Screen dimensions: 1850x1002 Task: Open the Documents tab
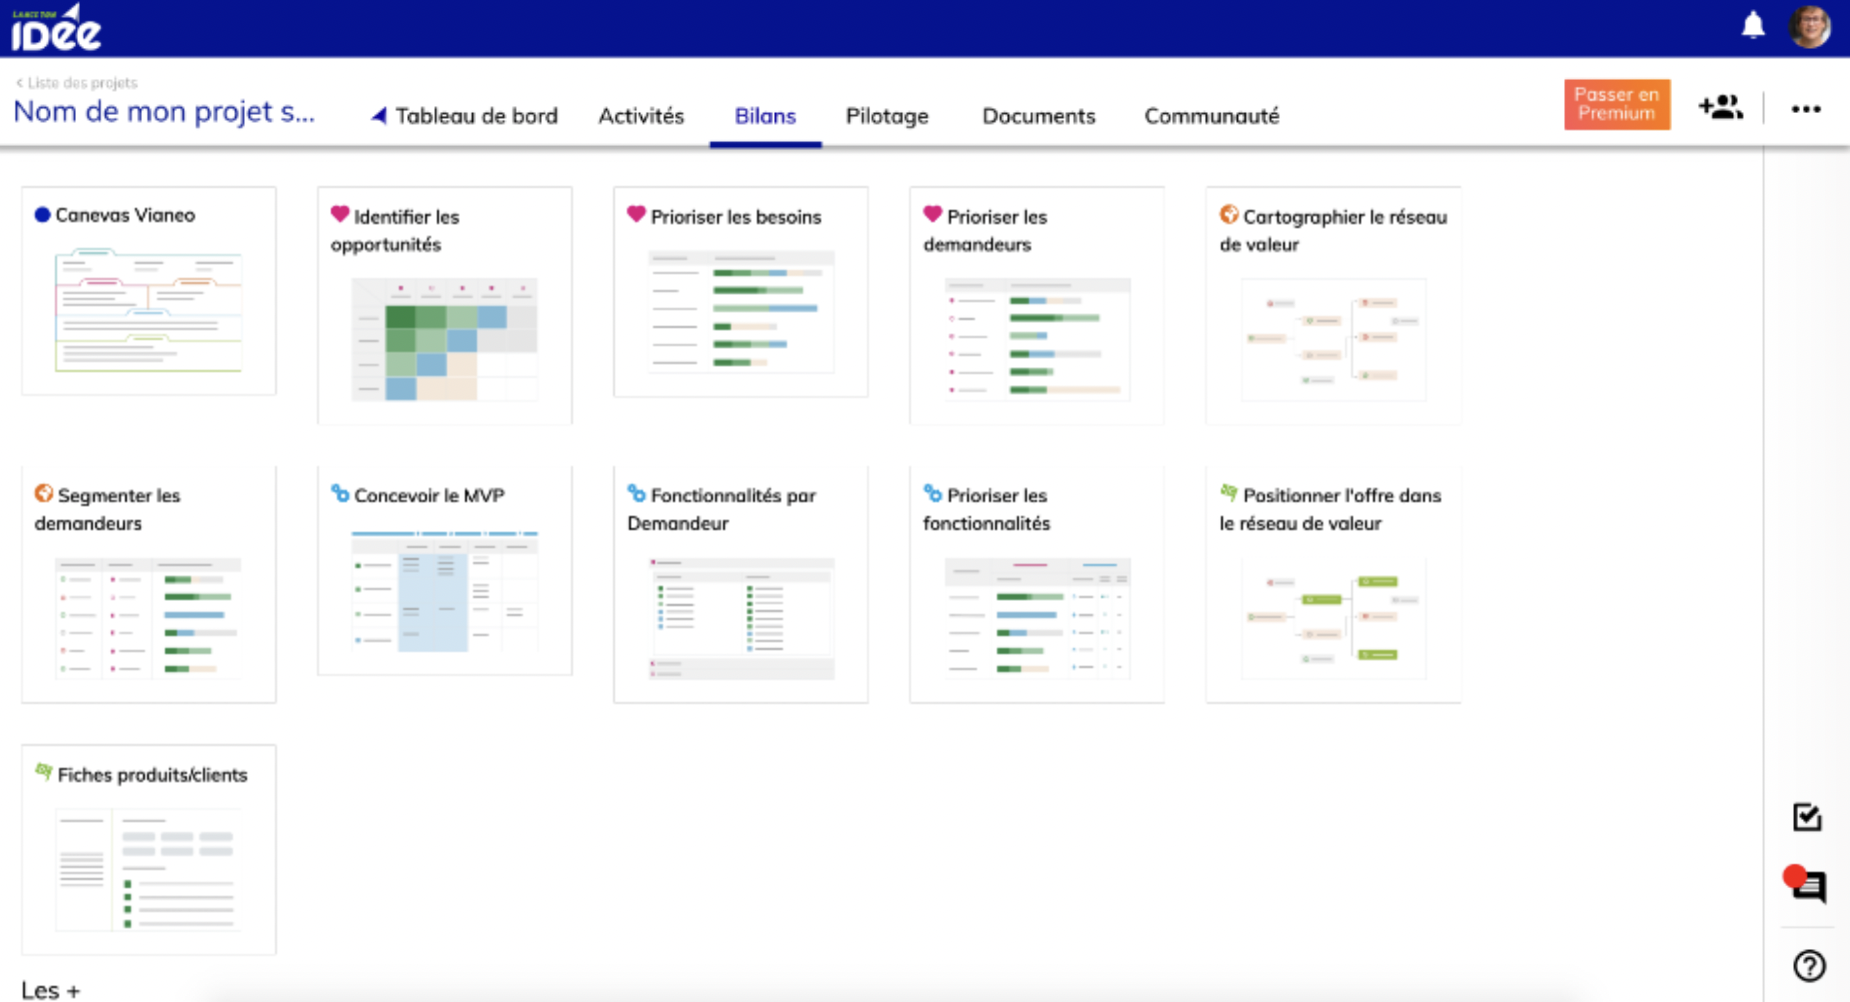(x=1038, y=116)
